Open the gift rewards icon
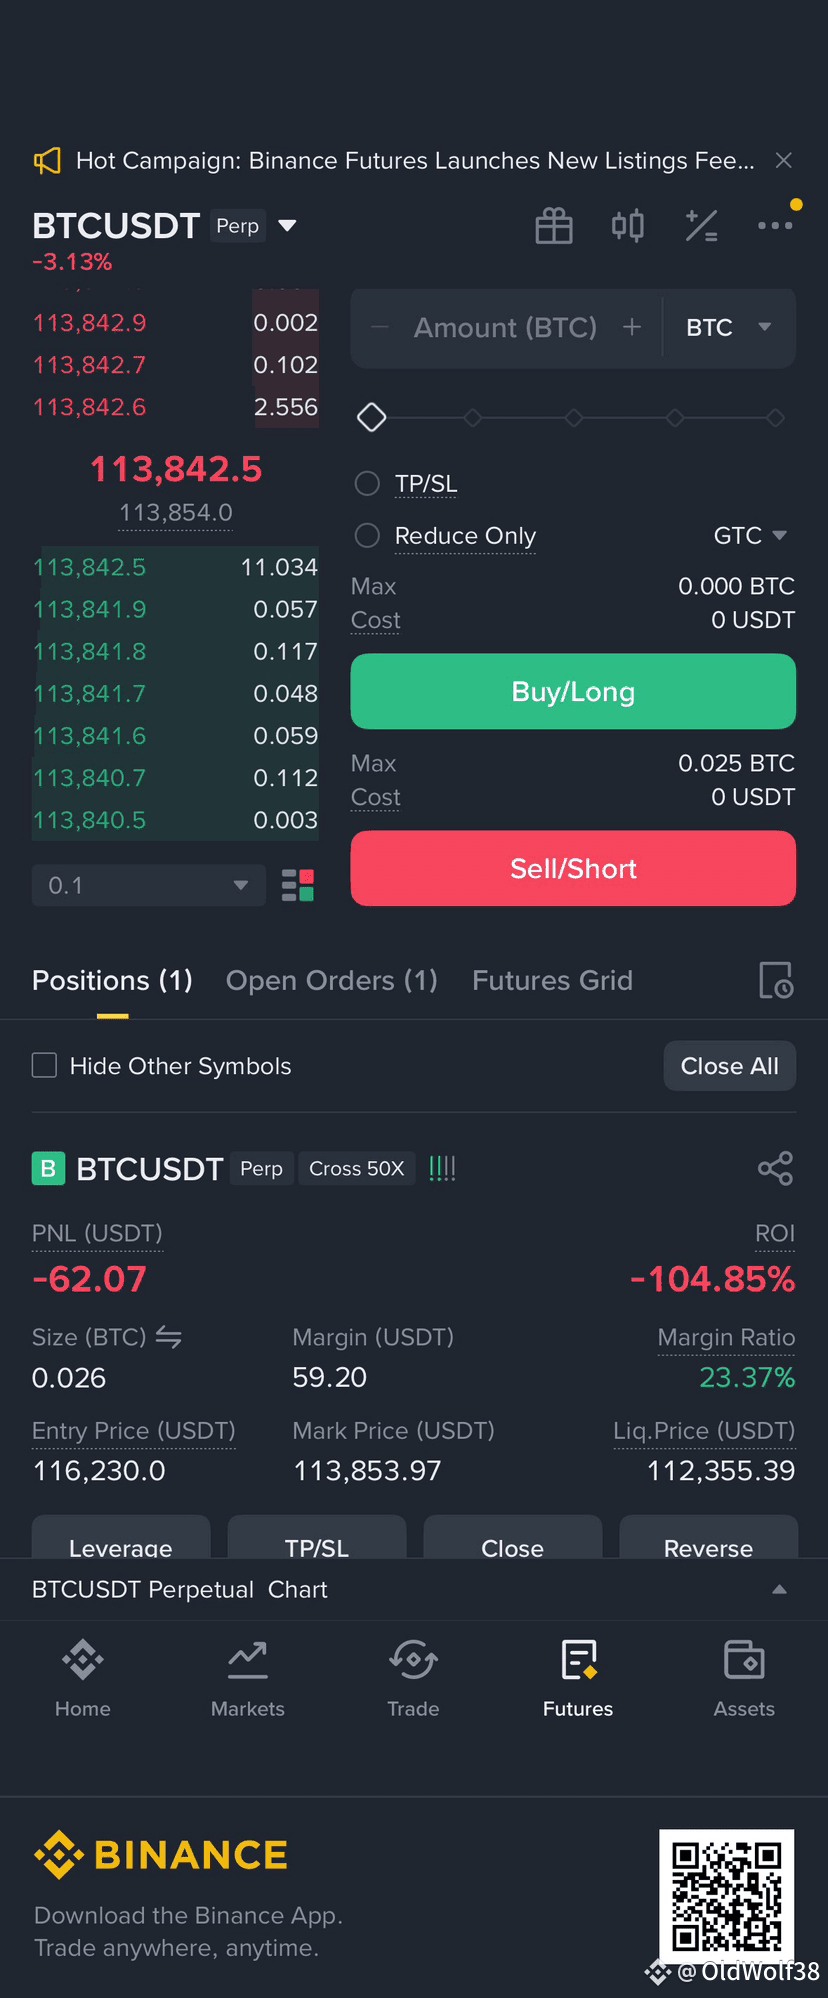 [x=554, y=226]
